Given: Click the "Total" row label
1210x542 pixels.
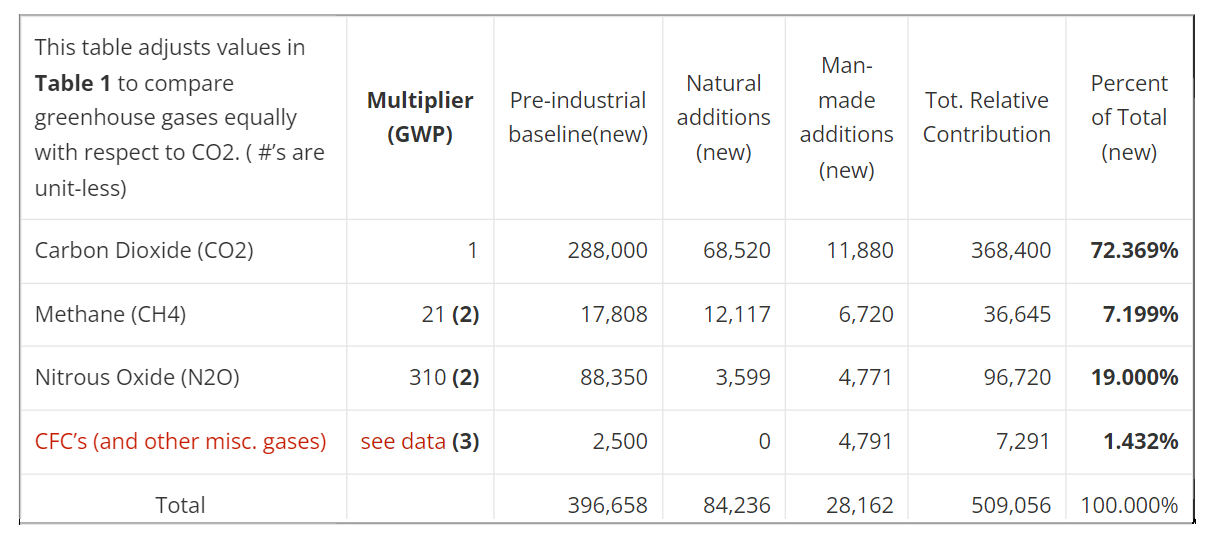Looking at the screenshot, I should pos(180,505).
